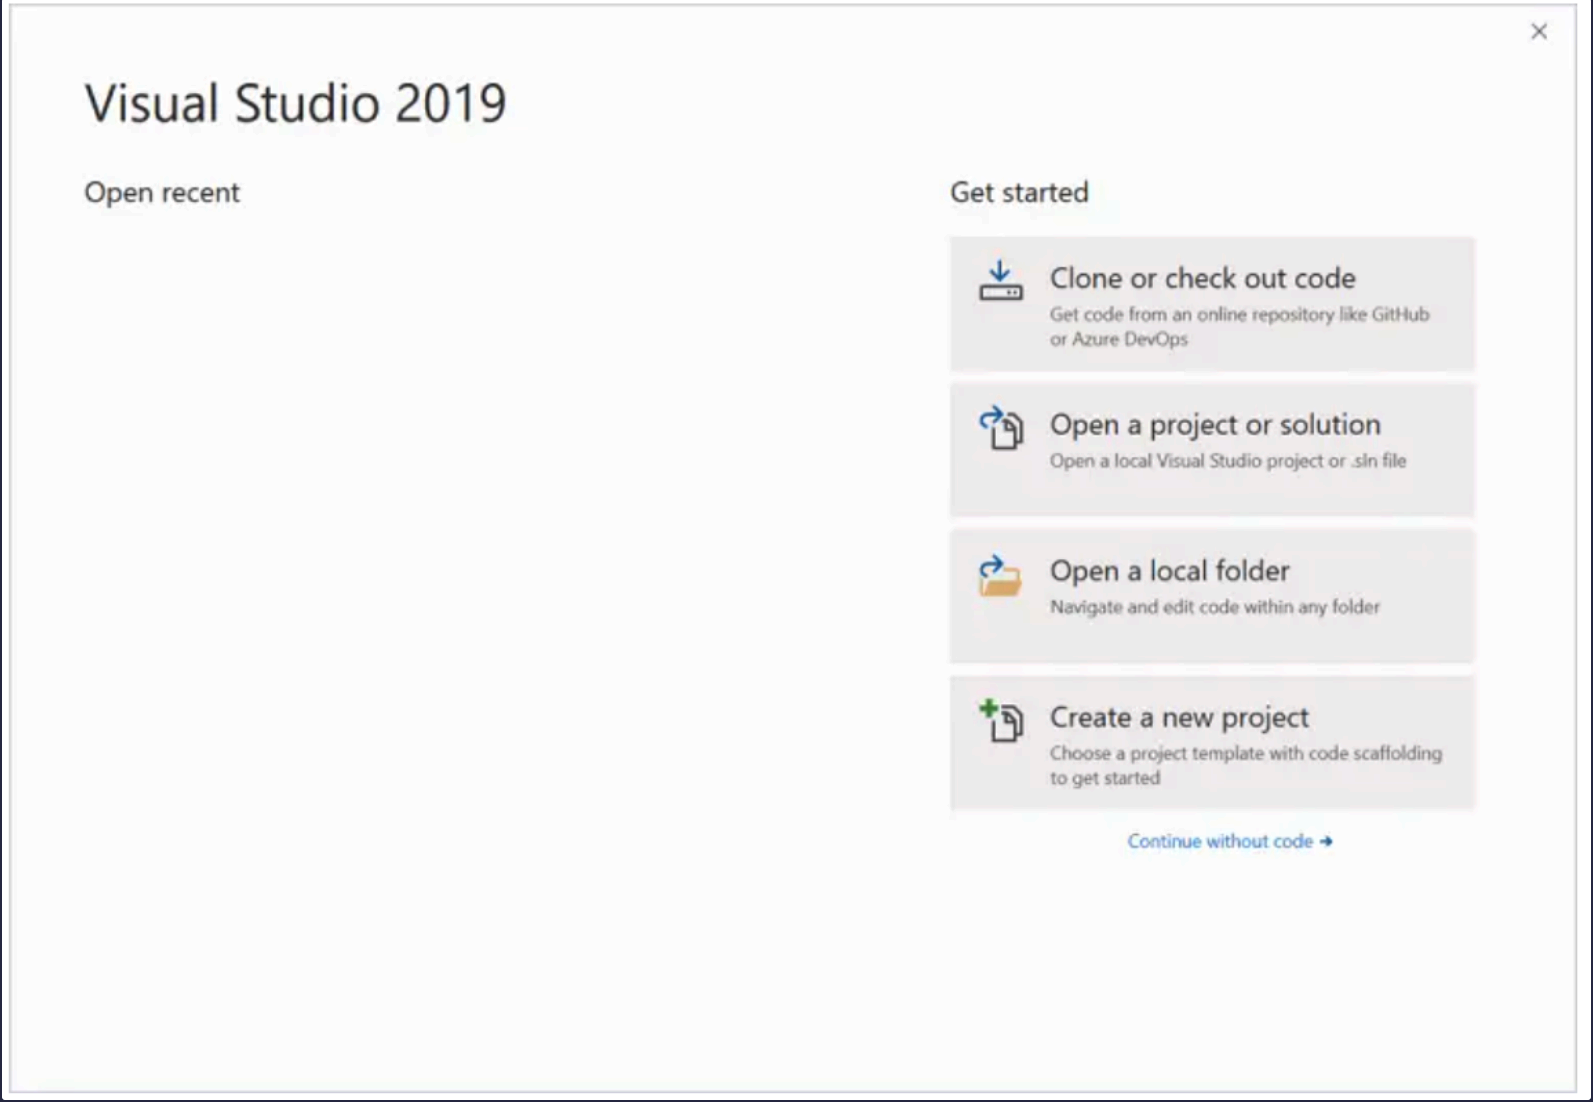The width and height of the screenshot is (1593, 1102).
Task: Choose the "Open a project or solution" title
Action: tap(1214, 425)
